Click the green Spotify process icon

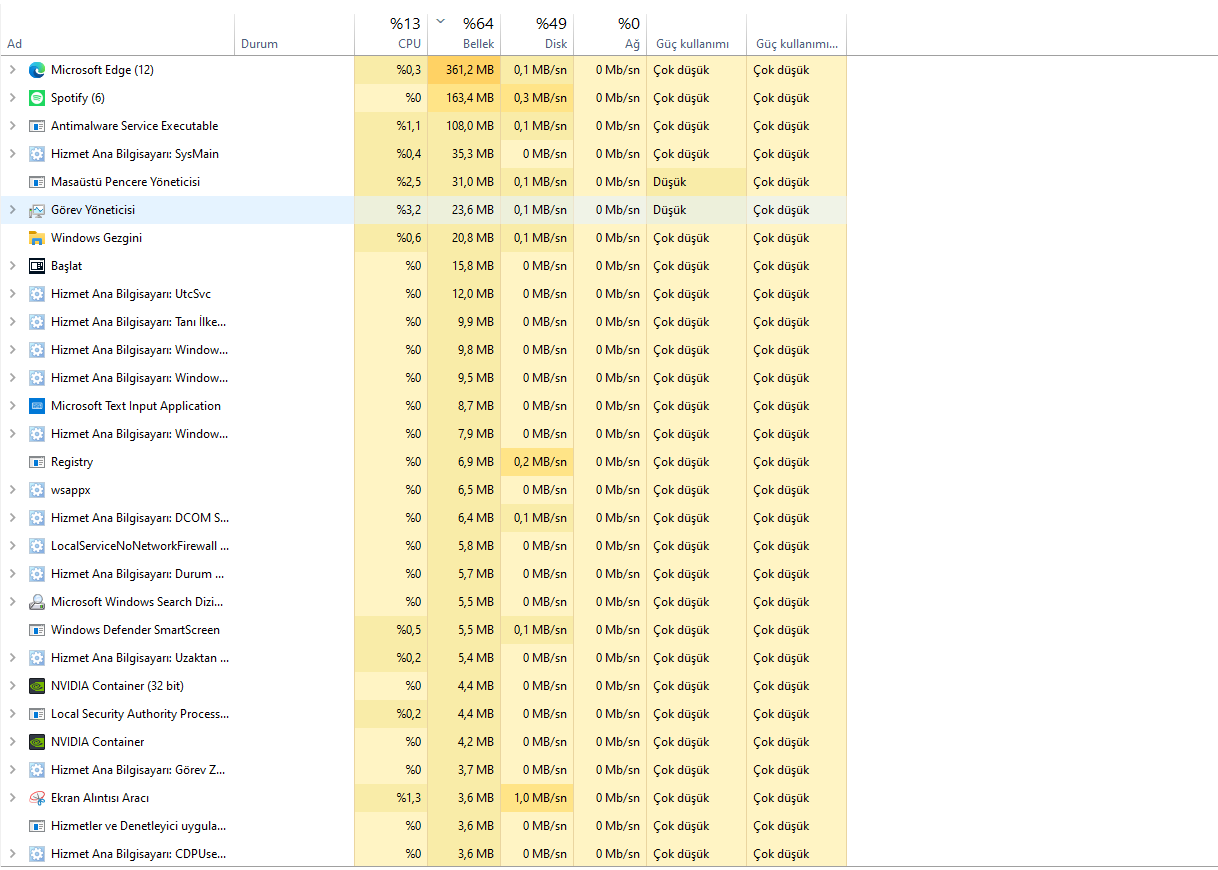(x=37, y=98)
